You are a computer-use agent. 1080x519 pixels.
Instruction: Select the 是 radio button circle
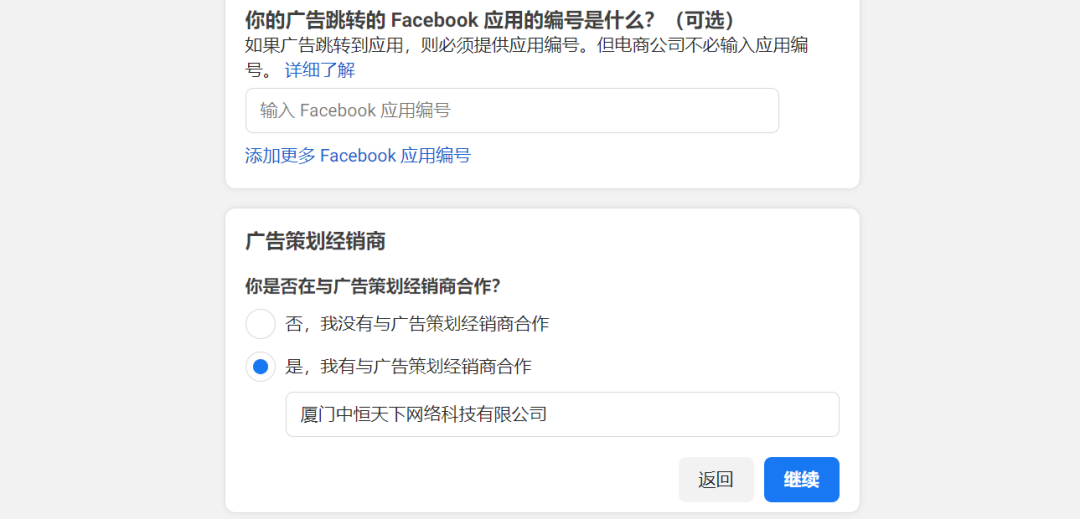coord(260,367)
